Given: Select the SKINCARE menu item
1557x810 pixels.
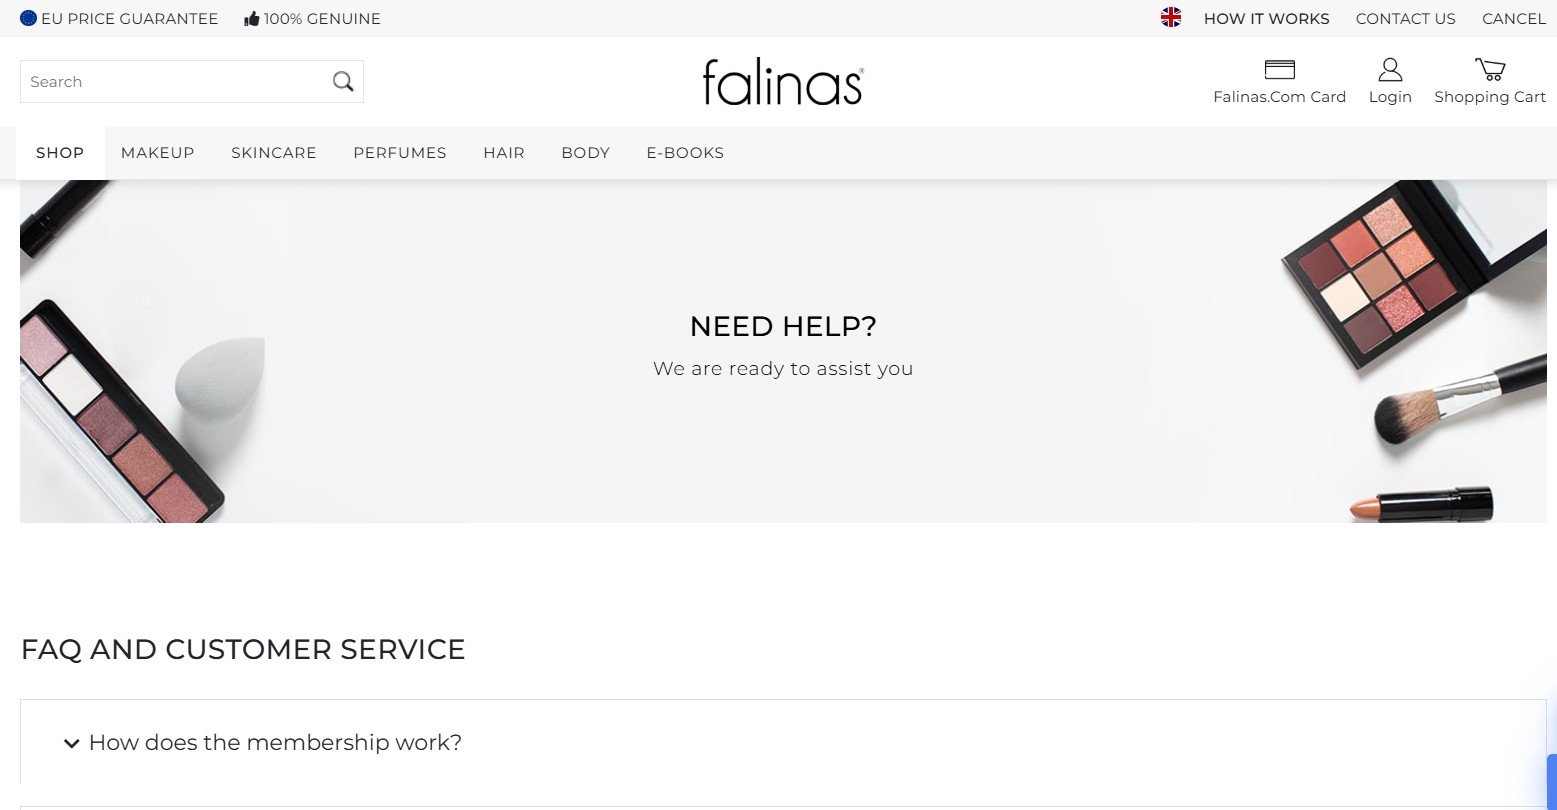Looking at the screenshot, I should pos(273,152).
